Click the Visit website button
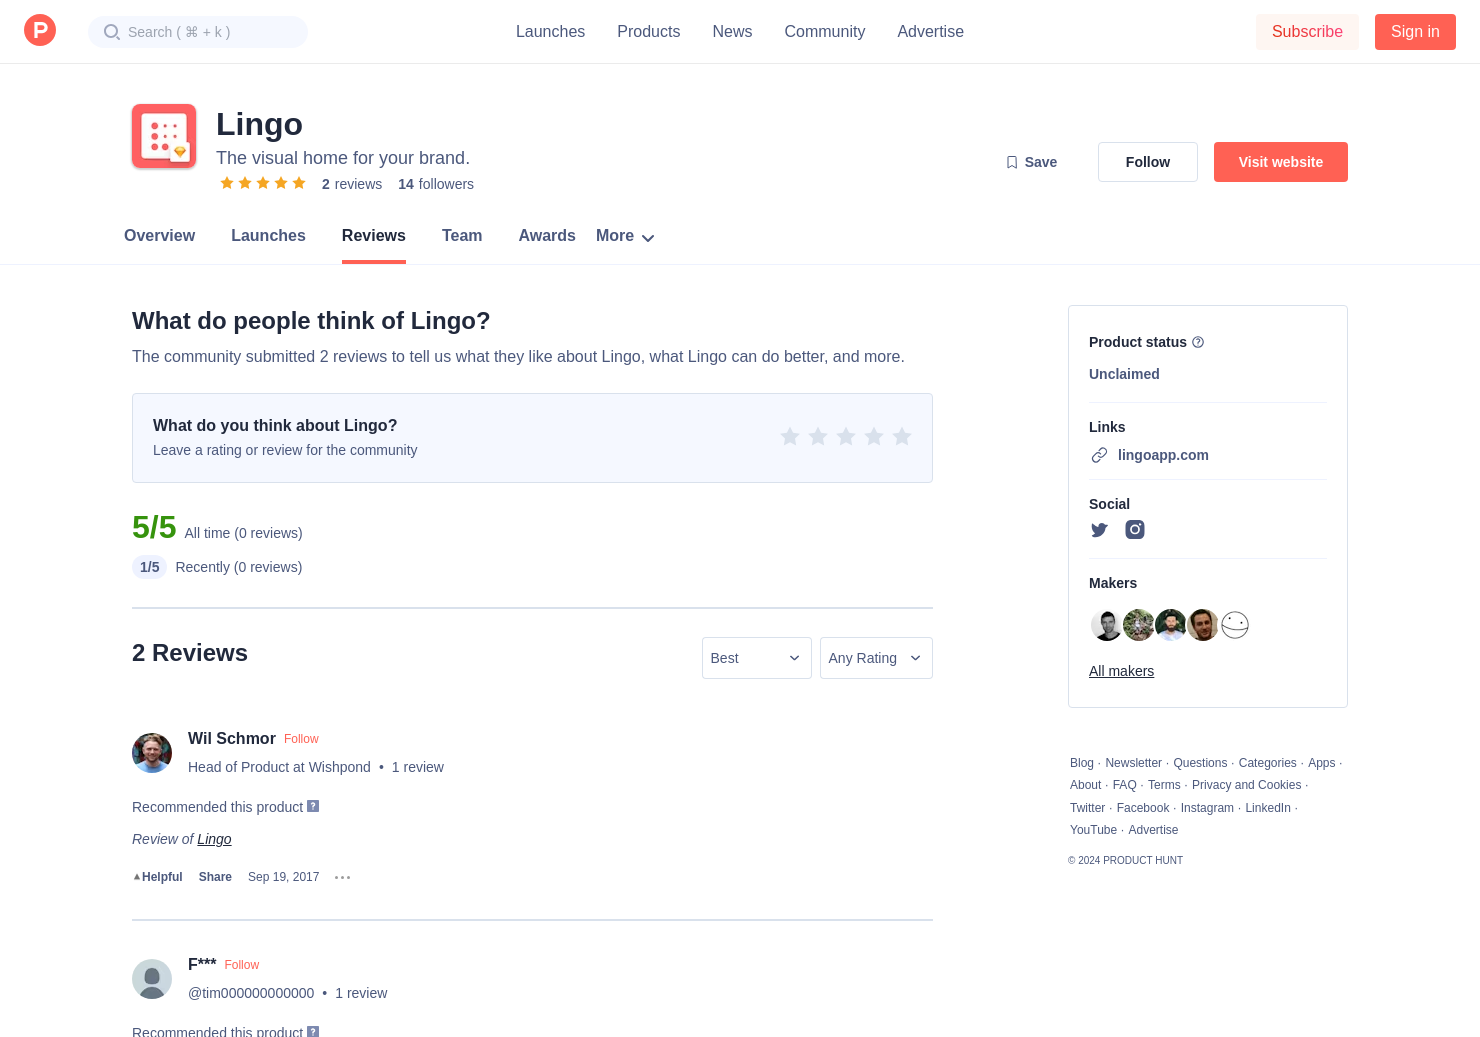1480x1037 pixels. [1281, 162]
